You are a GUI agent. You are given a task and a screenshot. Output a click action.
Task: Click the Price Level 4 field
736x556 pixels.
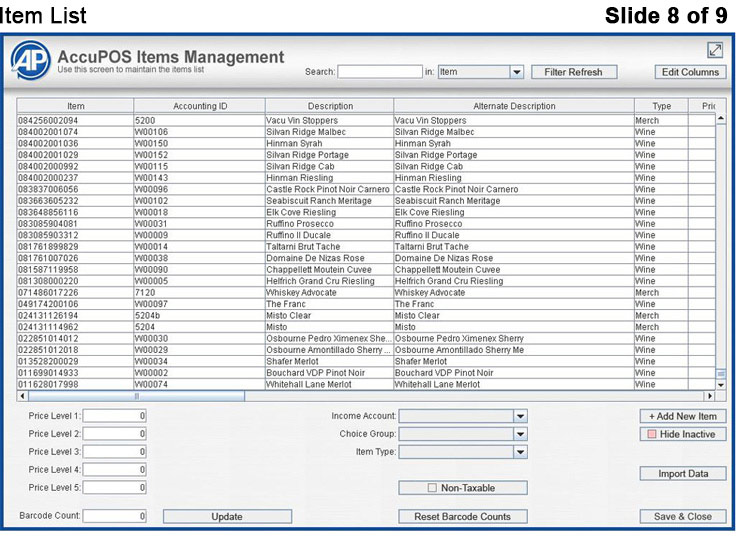(x=115, y=470)
